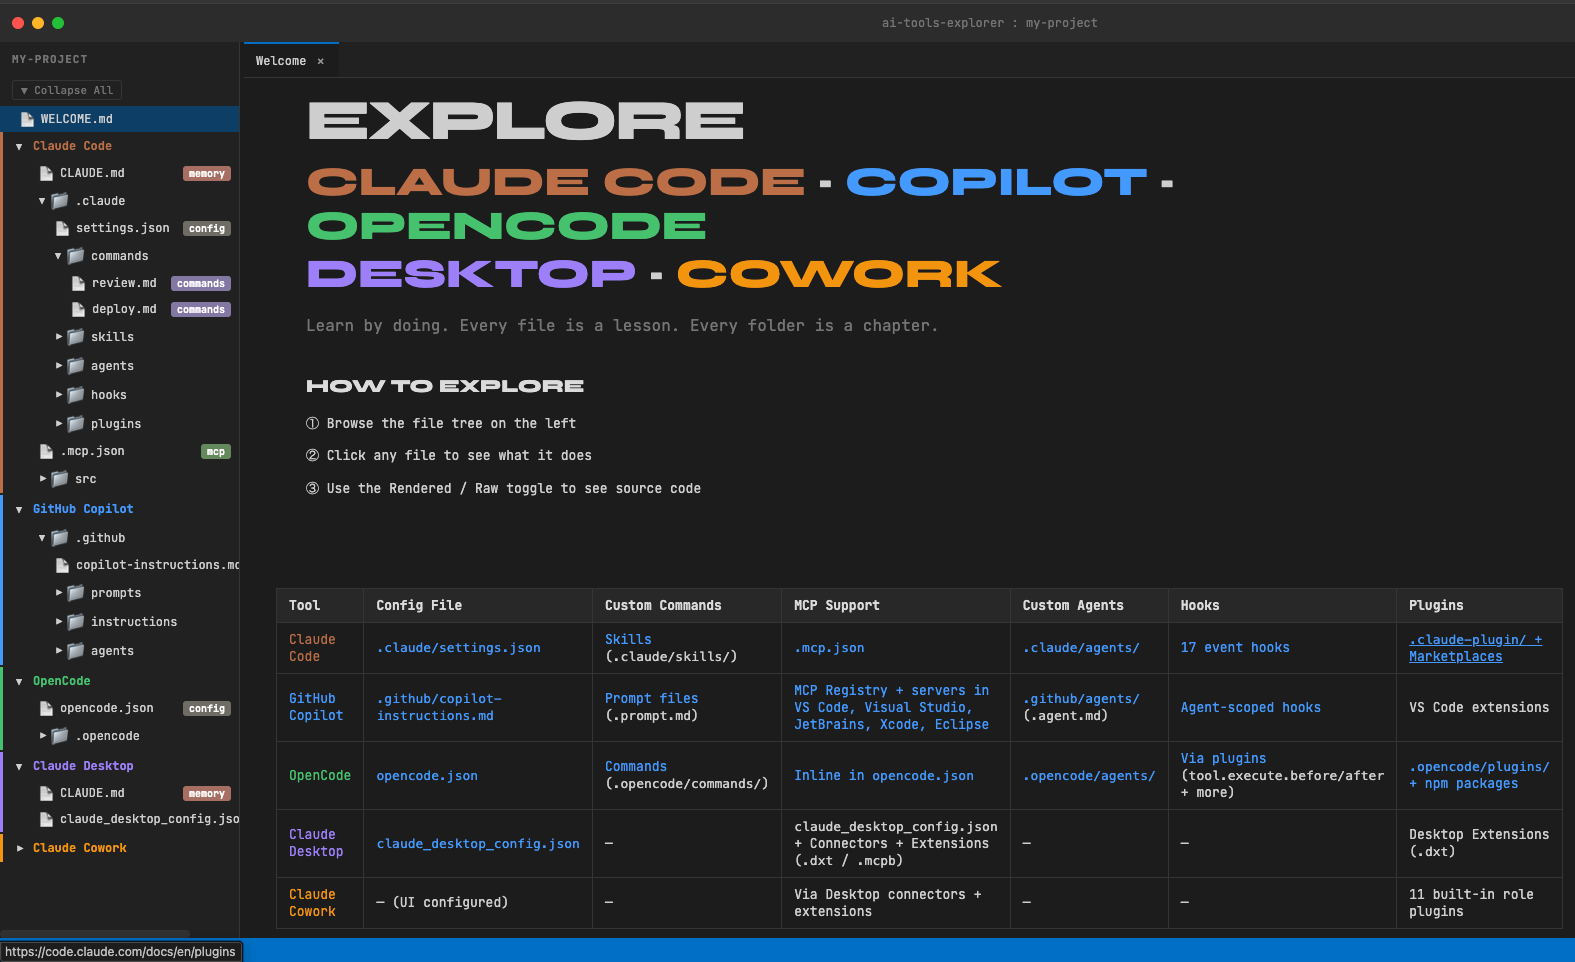Screen dimensions: 1575x962
Task: Close the Welcome tab with the x
Action: [x=321, y=61]
